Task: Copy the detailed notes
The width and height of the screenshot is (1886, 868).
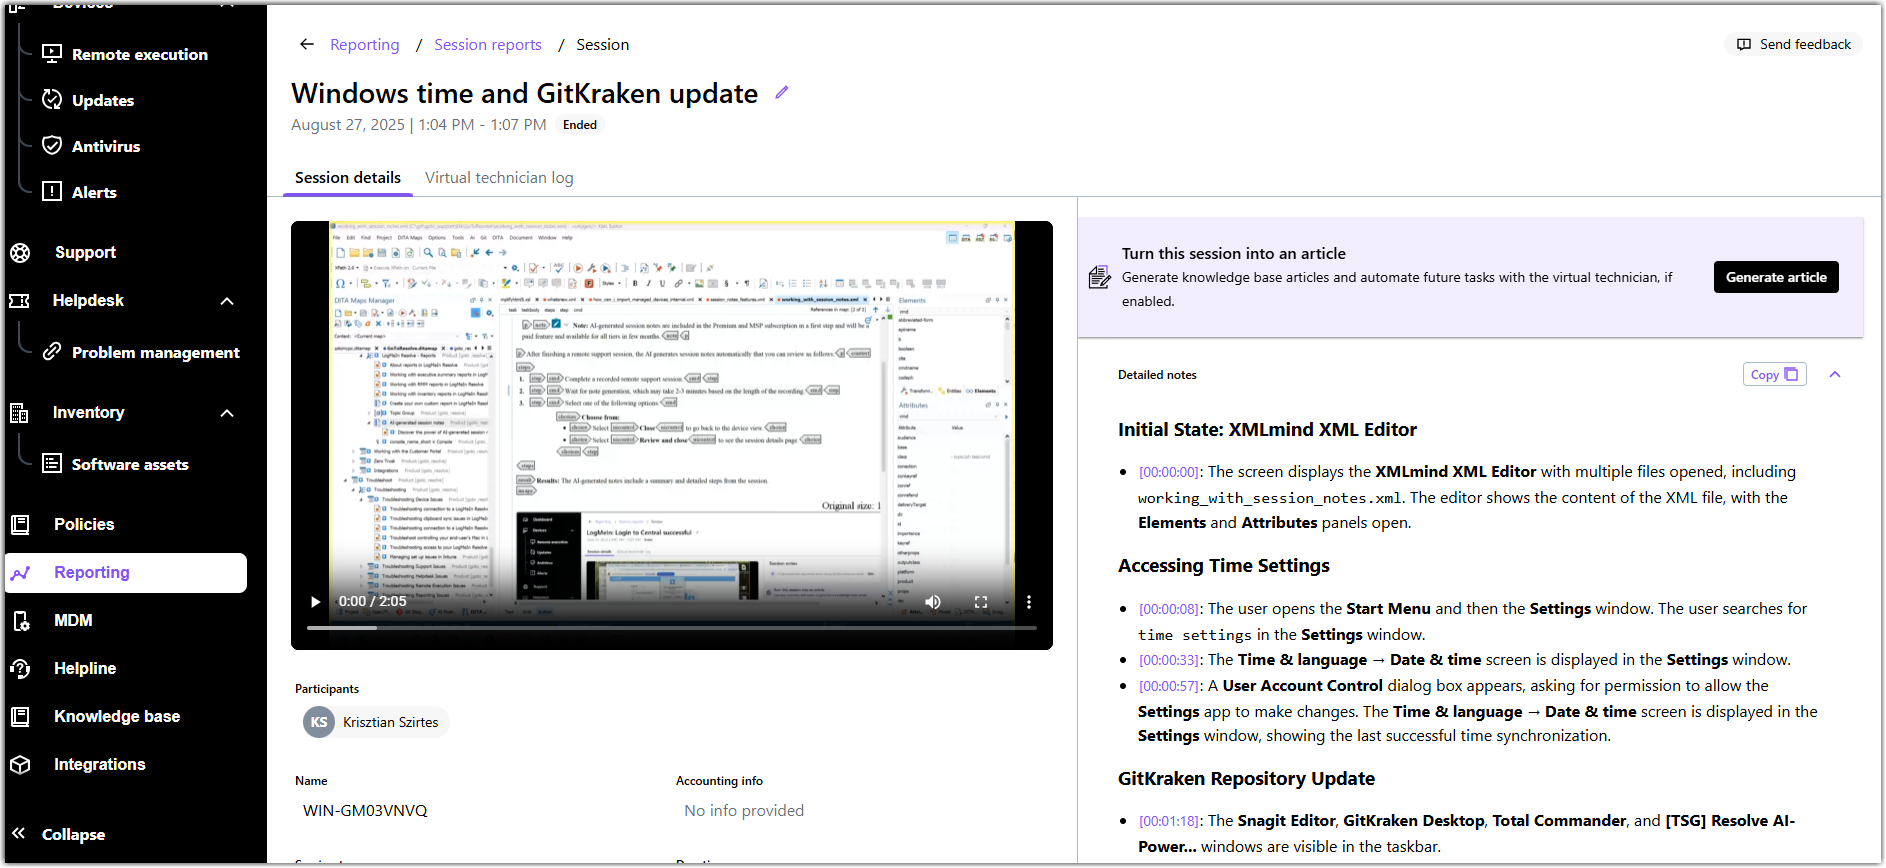Action: [x=1774, y=375]
